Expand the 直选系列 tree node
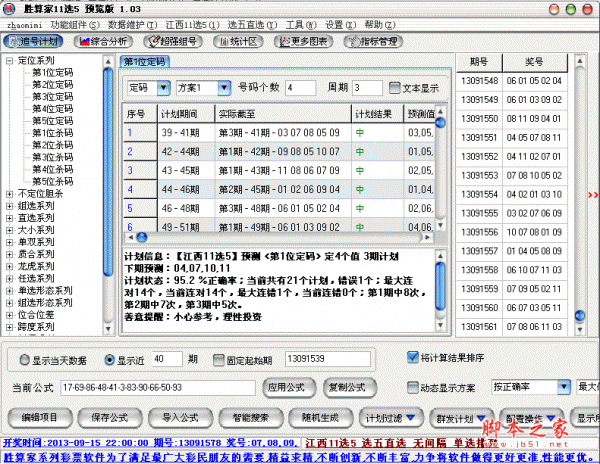The width and height of the screenshot is (600, 464). pyautogui.click(x=10, y=218)
